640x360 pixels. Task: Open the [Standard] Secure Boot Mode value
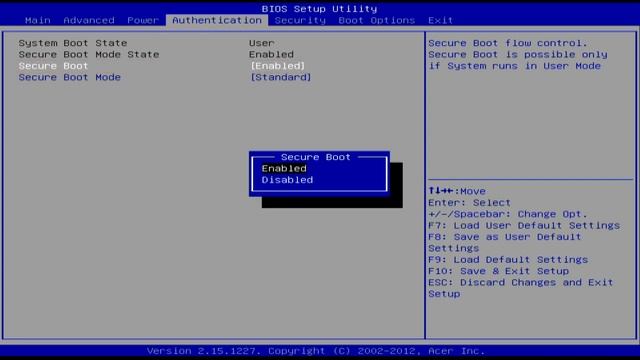click(281, 77)
